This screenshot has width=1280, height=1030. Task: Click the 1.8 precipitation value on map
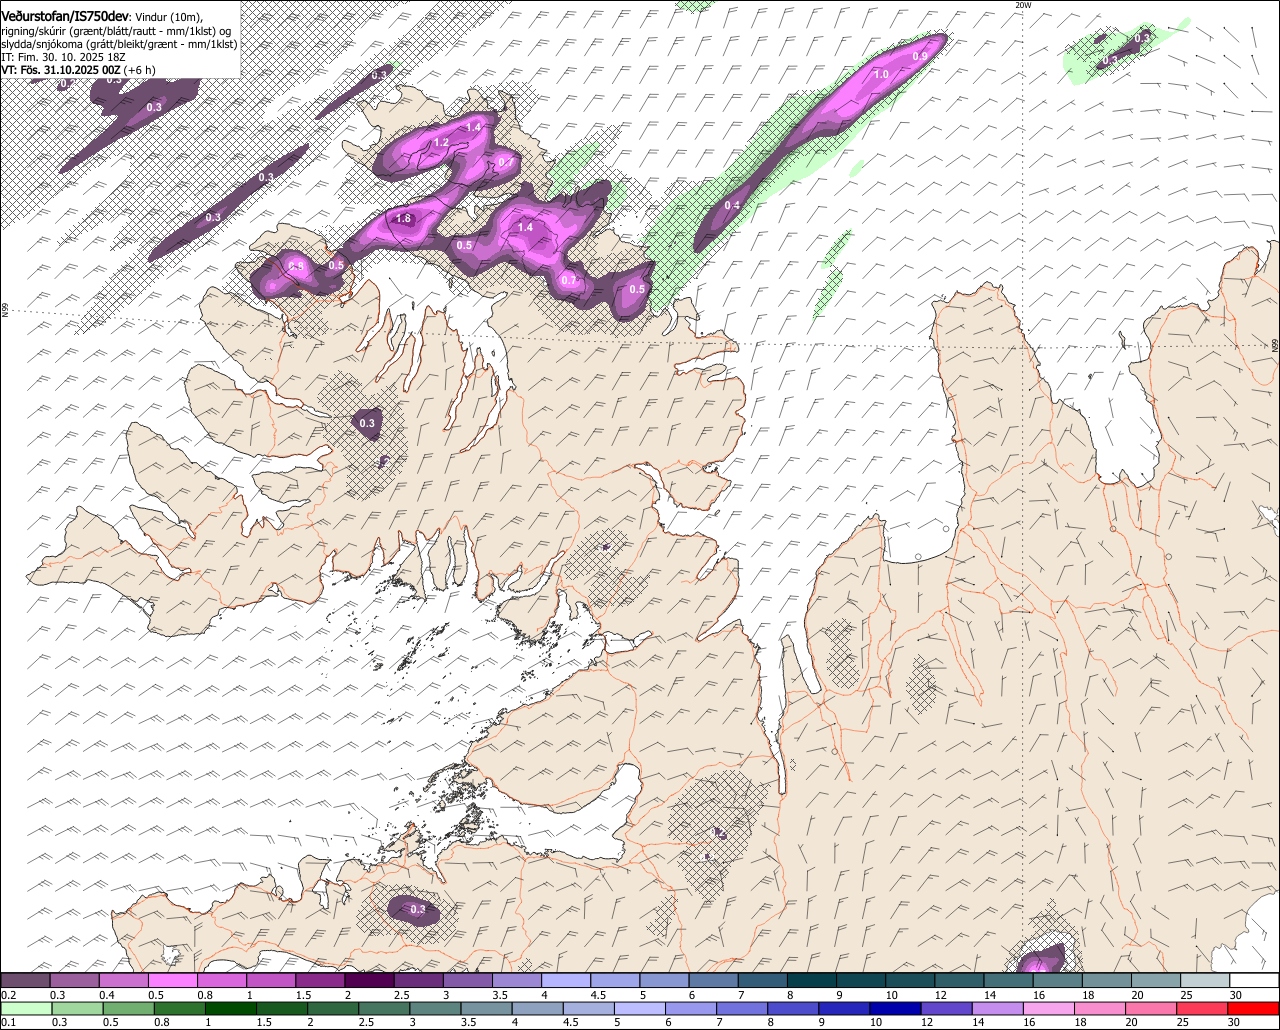pos(404,219)
